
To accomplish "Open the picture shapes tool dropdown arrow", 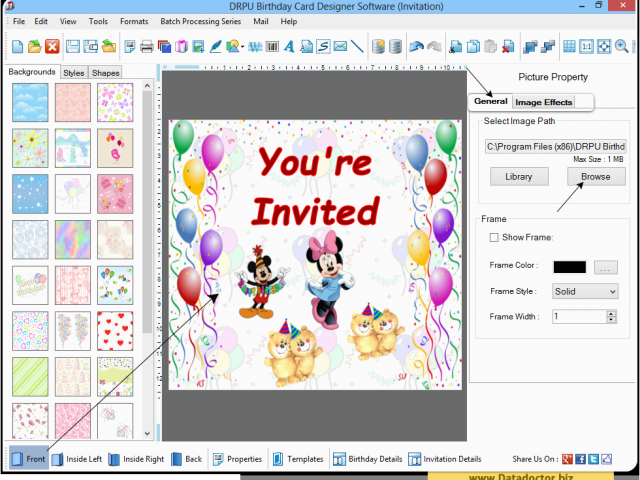I will [x=243, y=47].
